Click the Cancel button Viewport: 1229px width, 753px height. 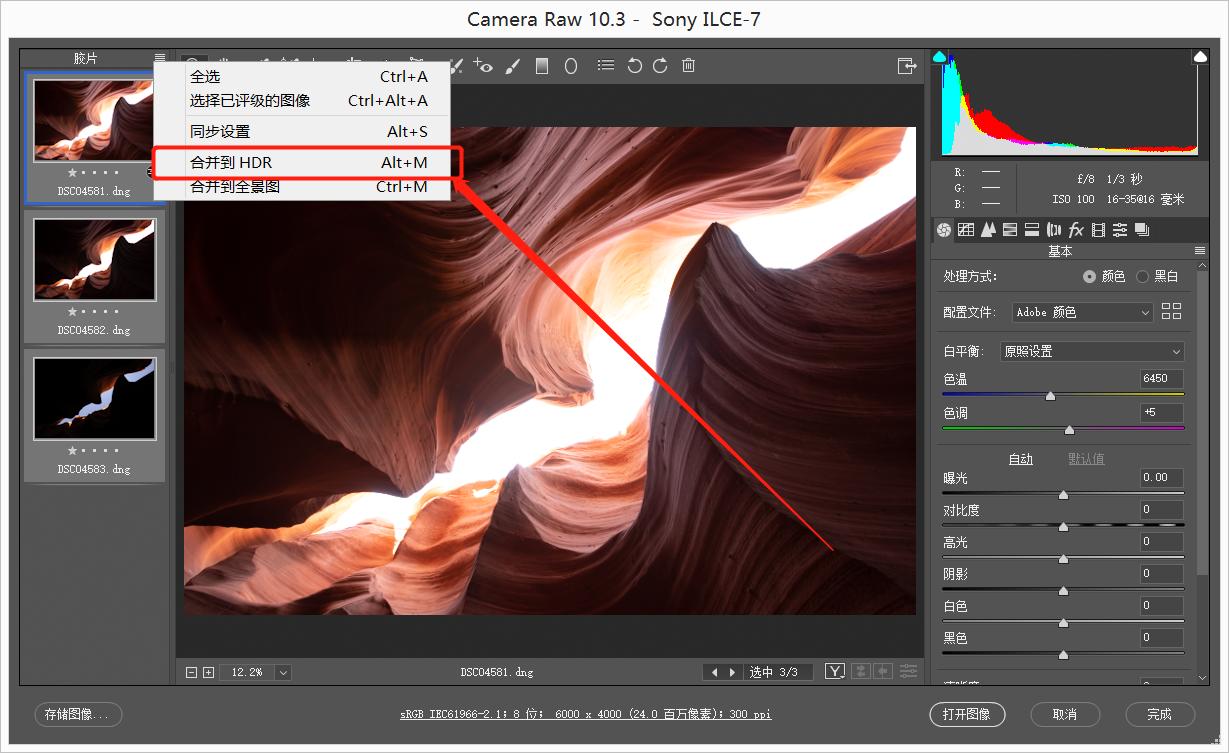pos(1065,714)
